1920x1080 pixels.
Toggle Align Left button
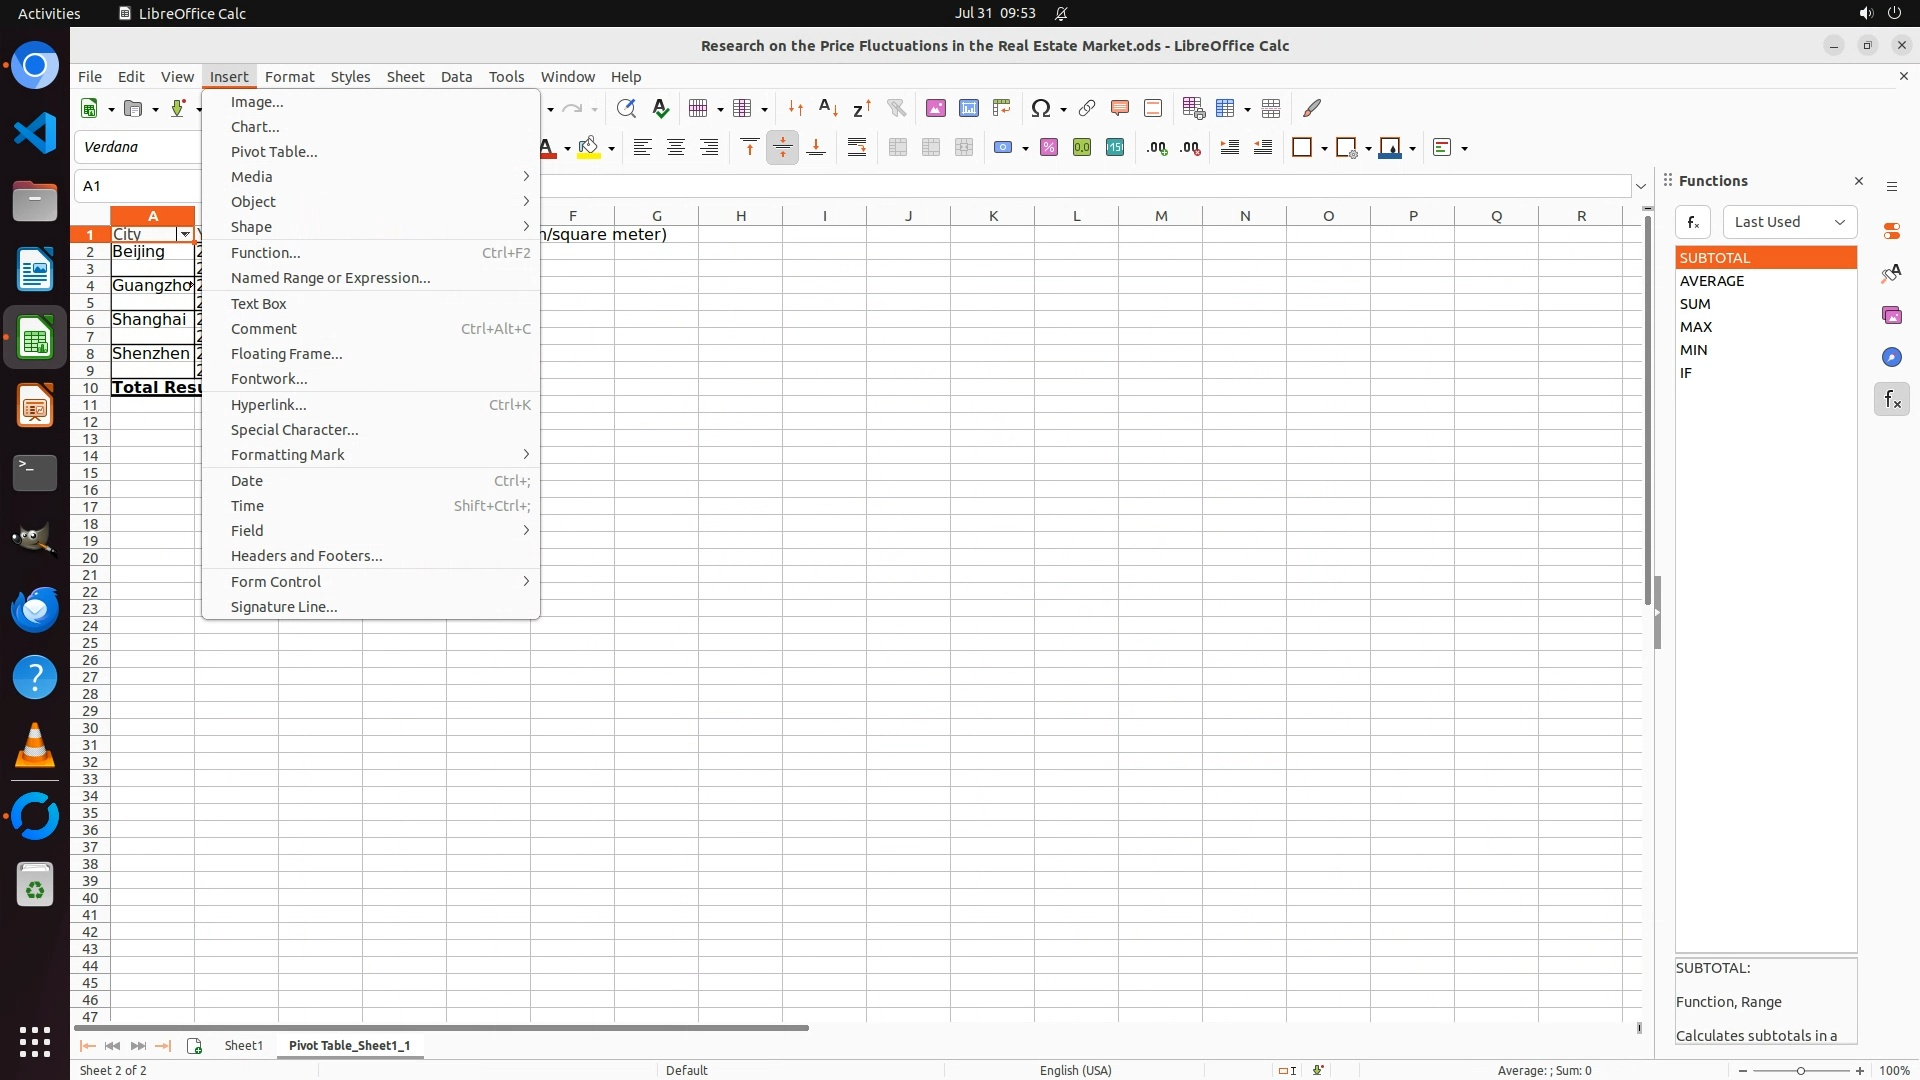point(642,148)
